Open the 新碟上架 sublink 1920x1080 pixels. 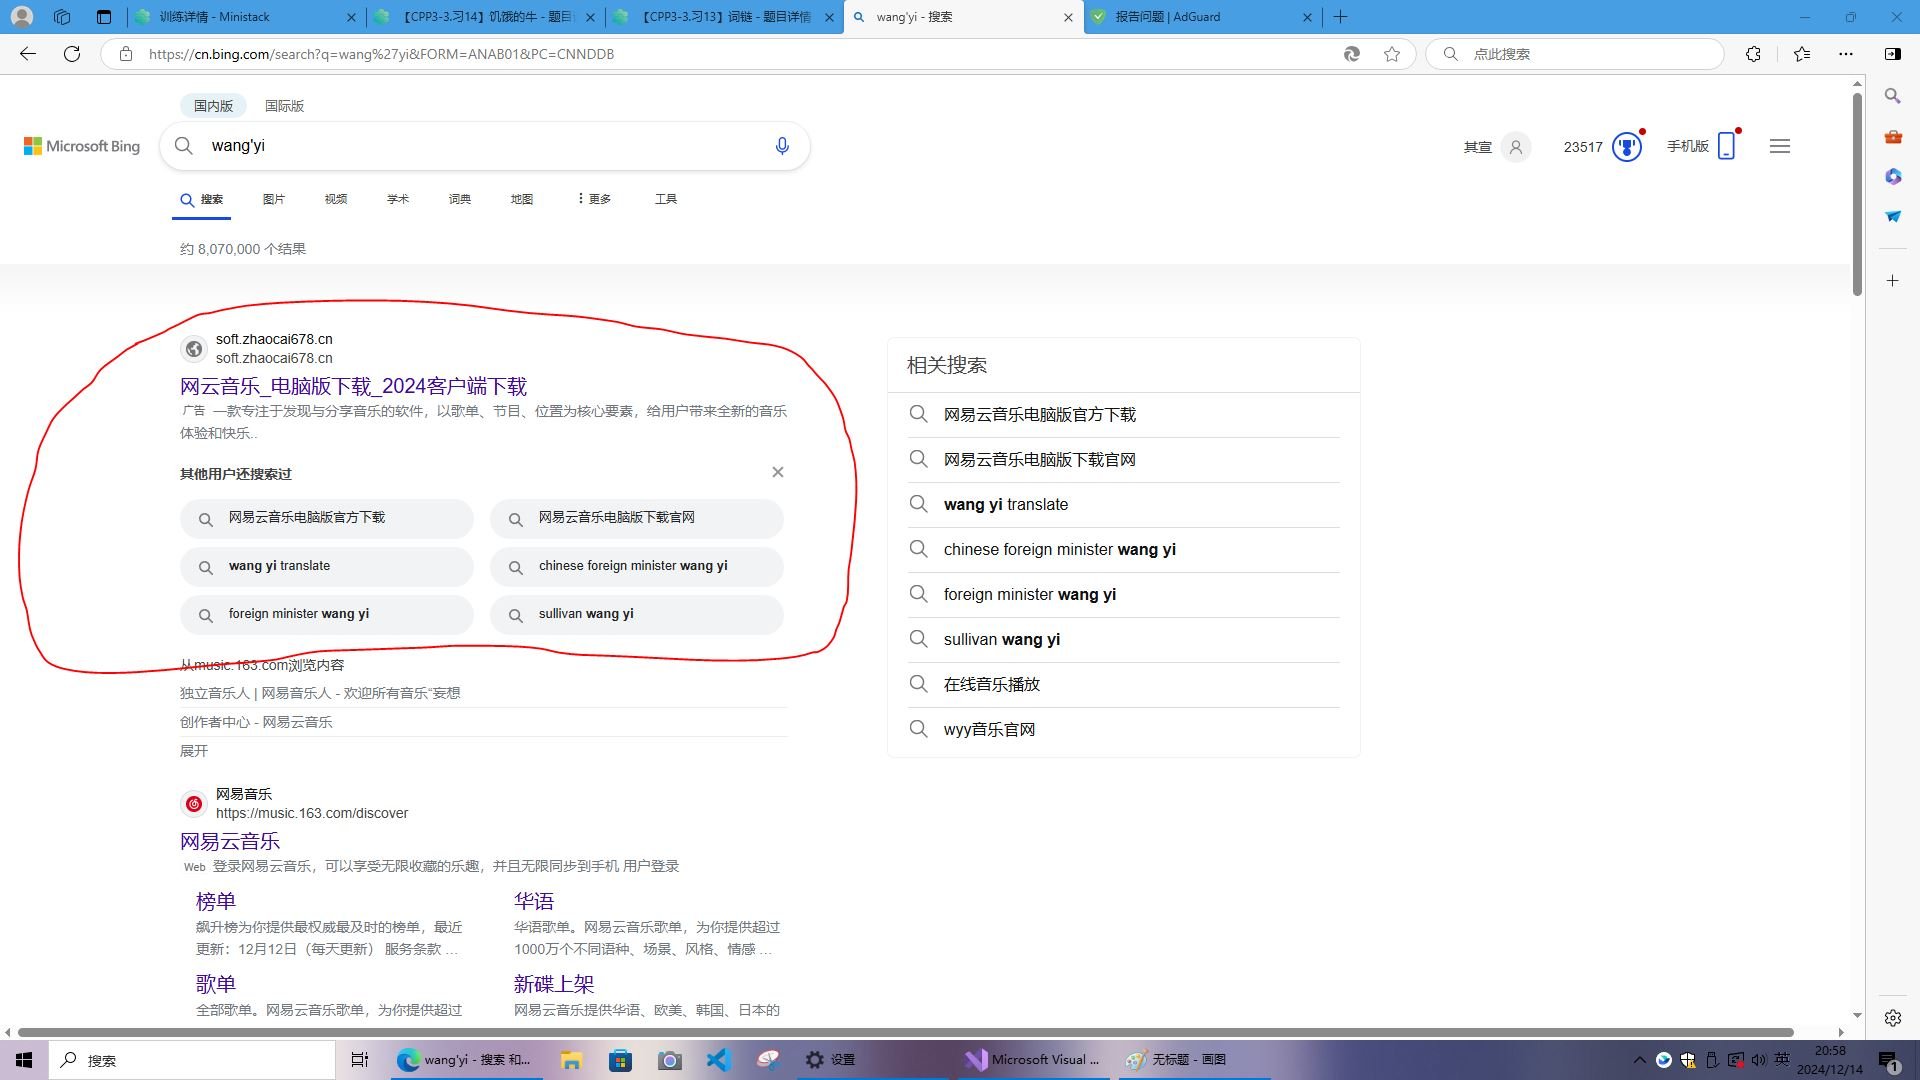point(554,984)
